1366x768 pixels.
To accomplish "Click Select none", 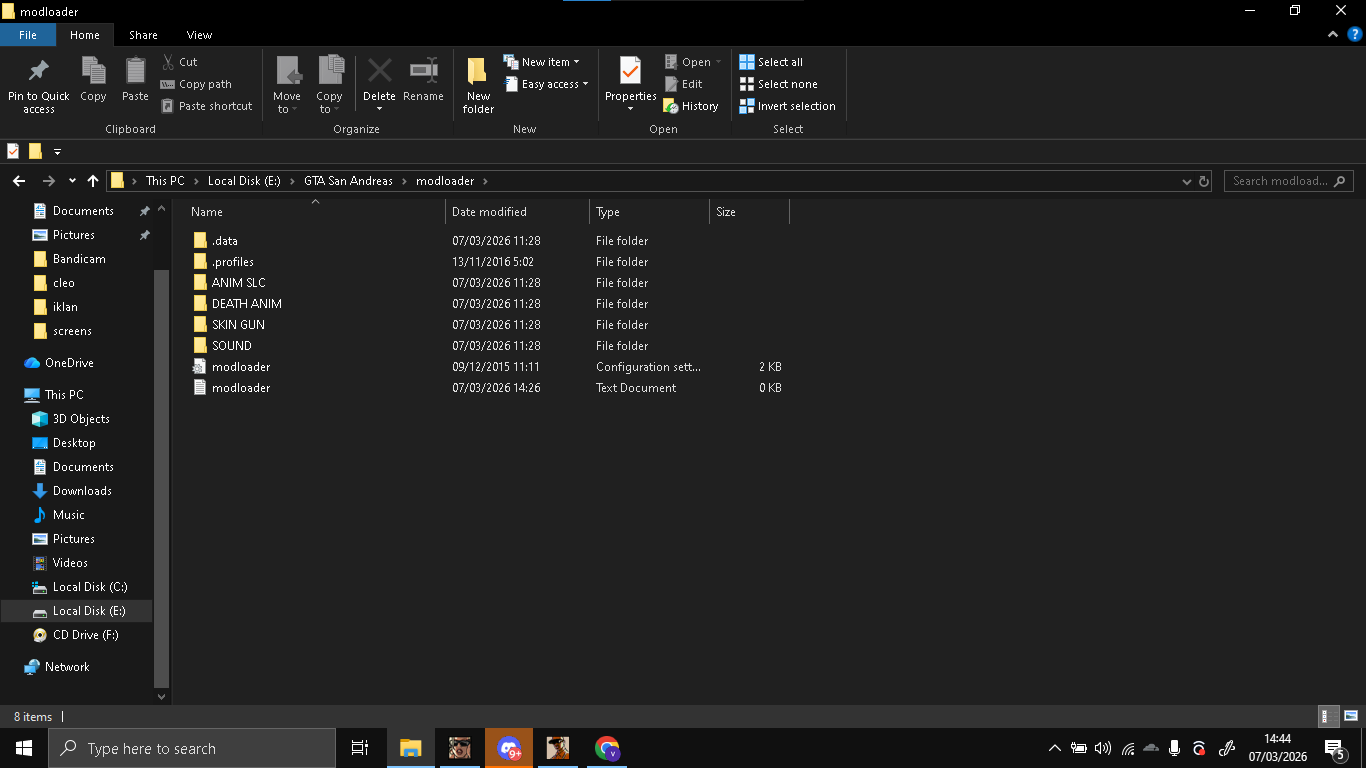I will [778, 84].
